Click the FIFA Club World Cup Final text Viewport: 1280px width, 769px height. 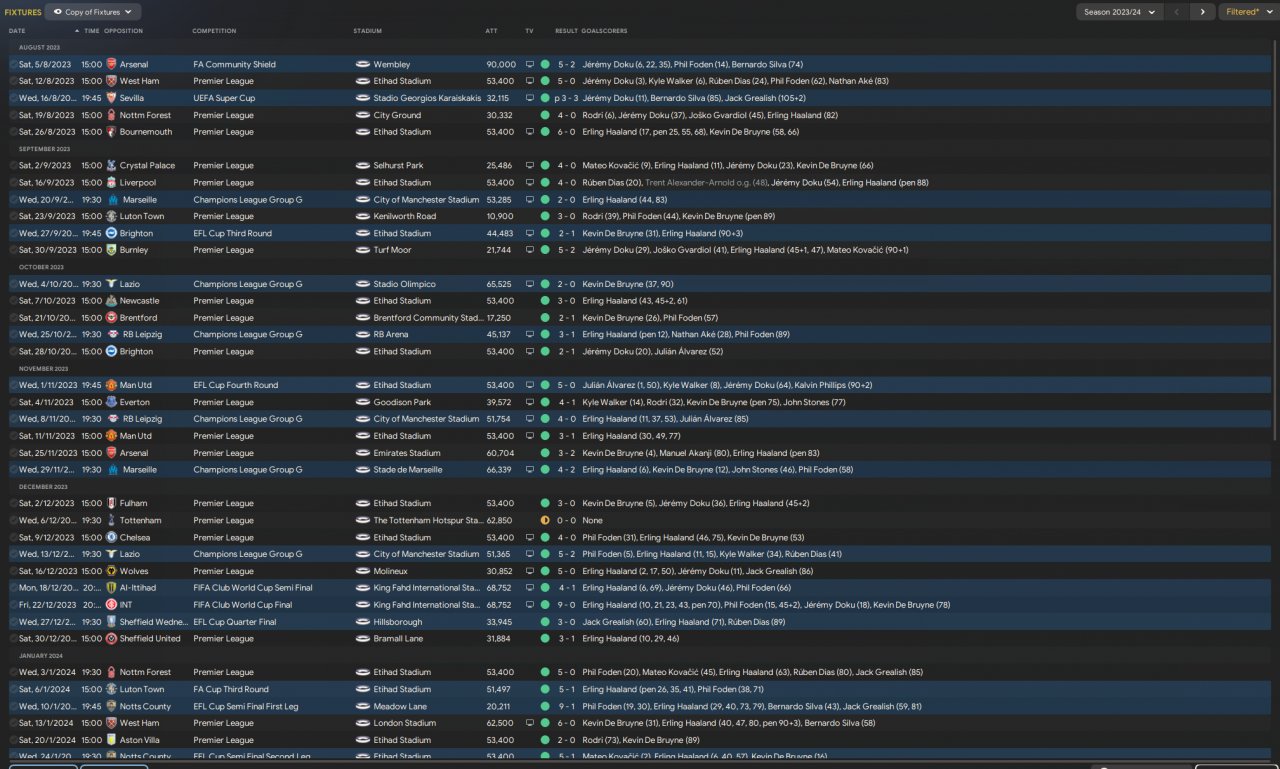click(243, 605)
